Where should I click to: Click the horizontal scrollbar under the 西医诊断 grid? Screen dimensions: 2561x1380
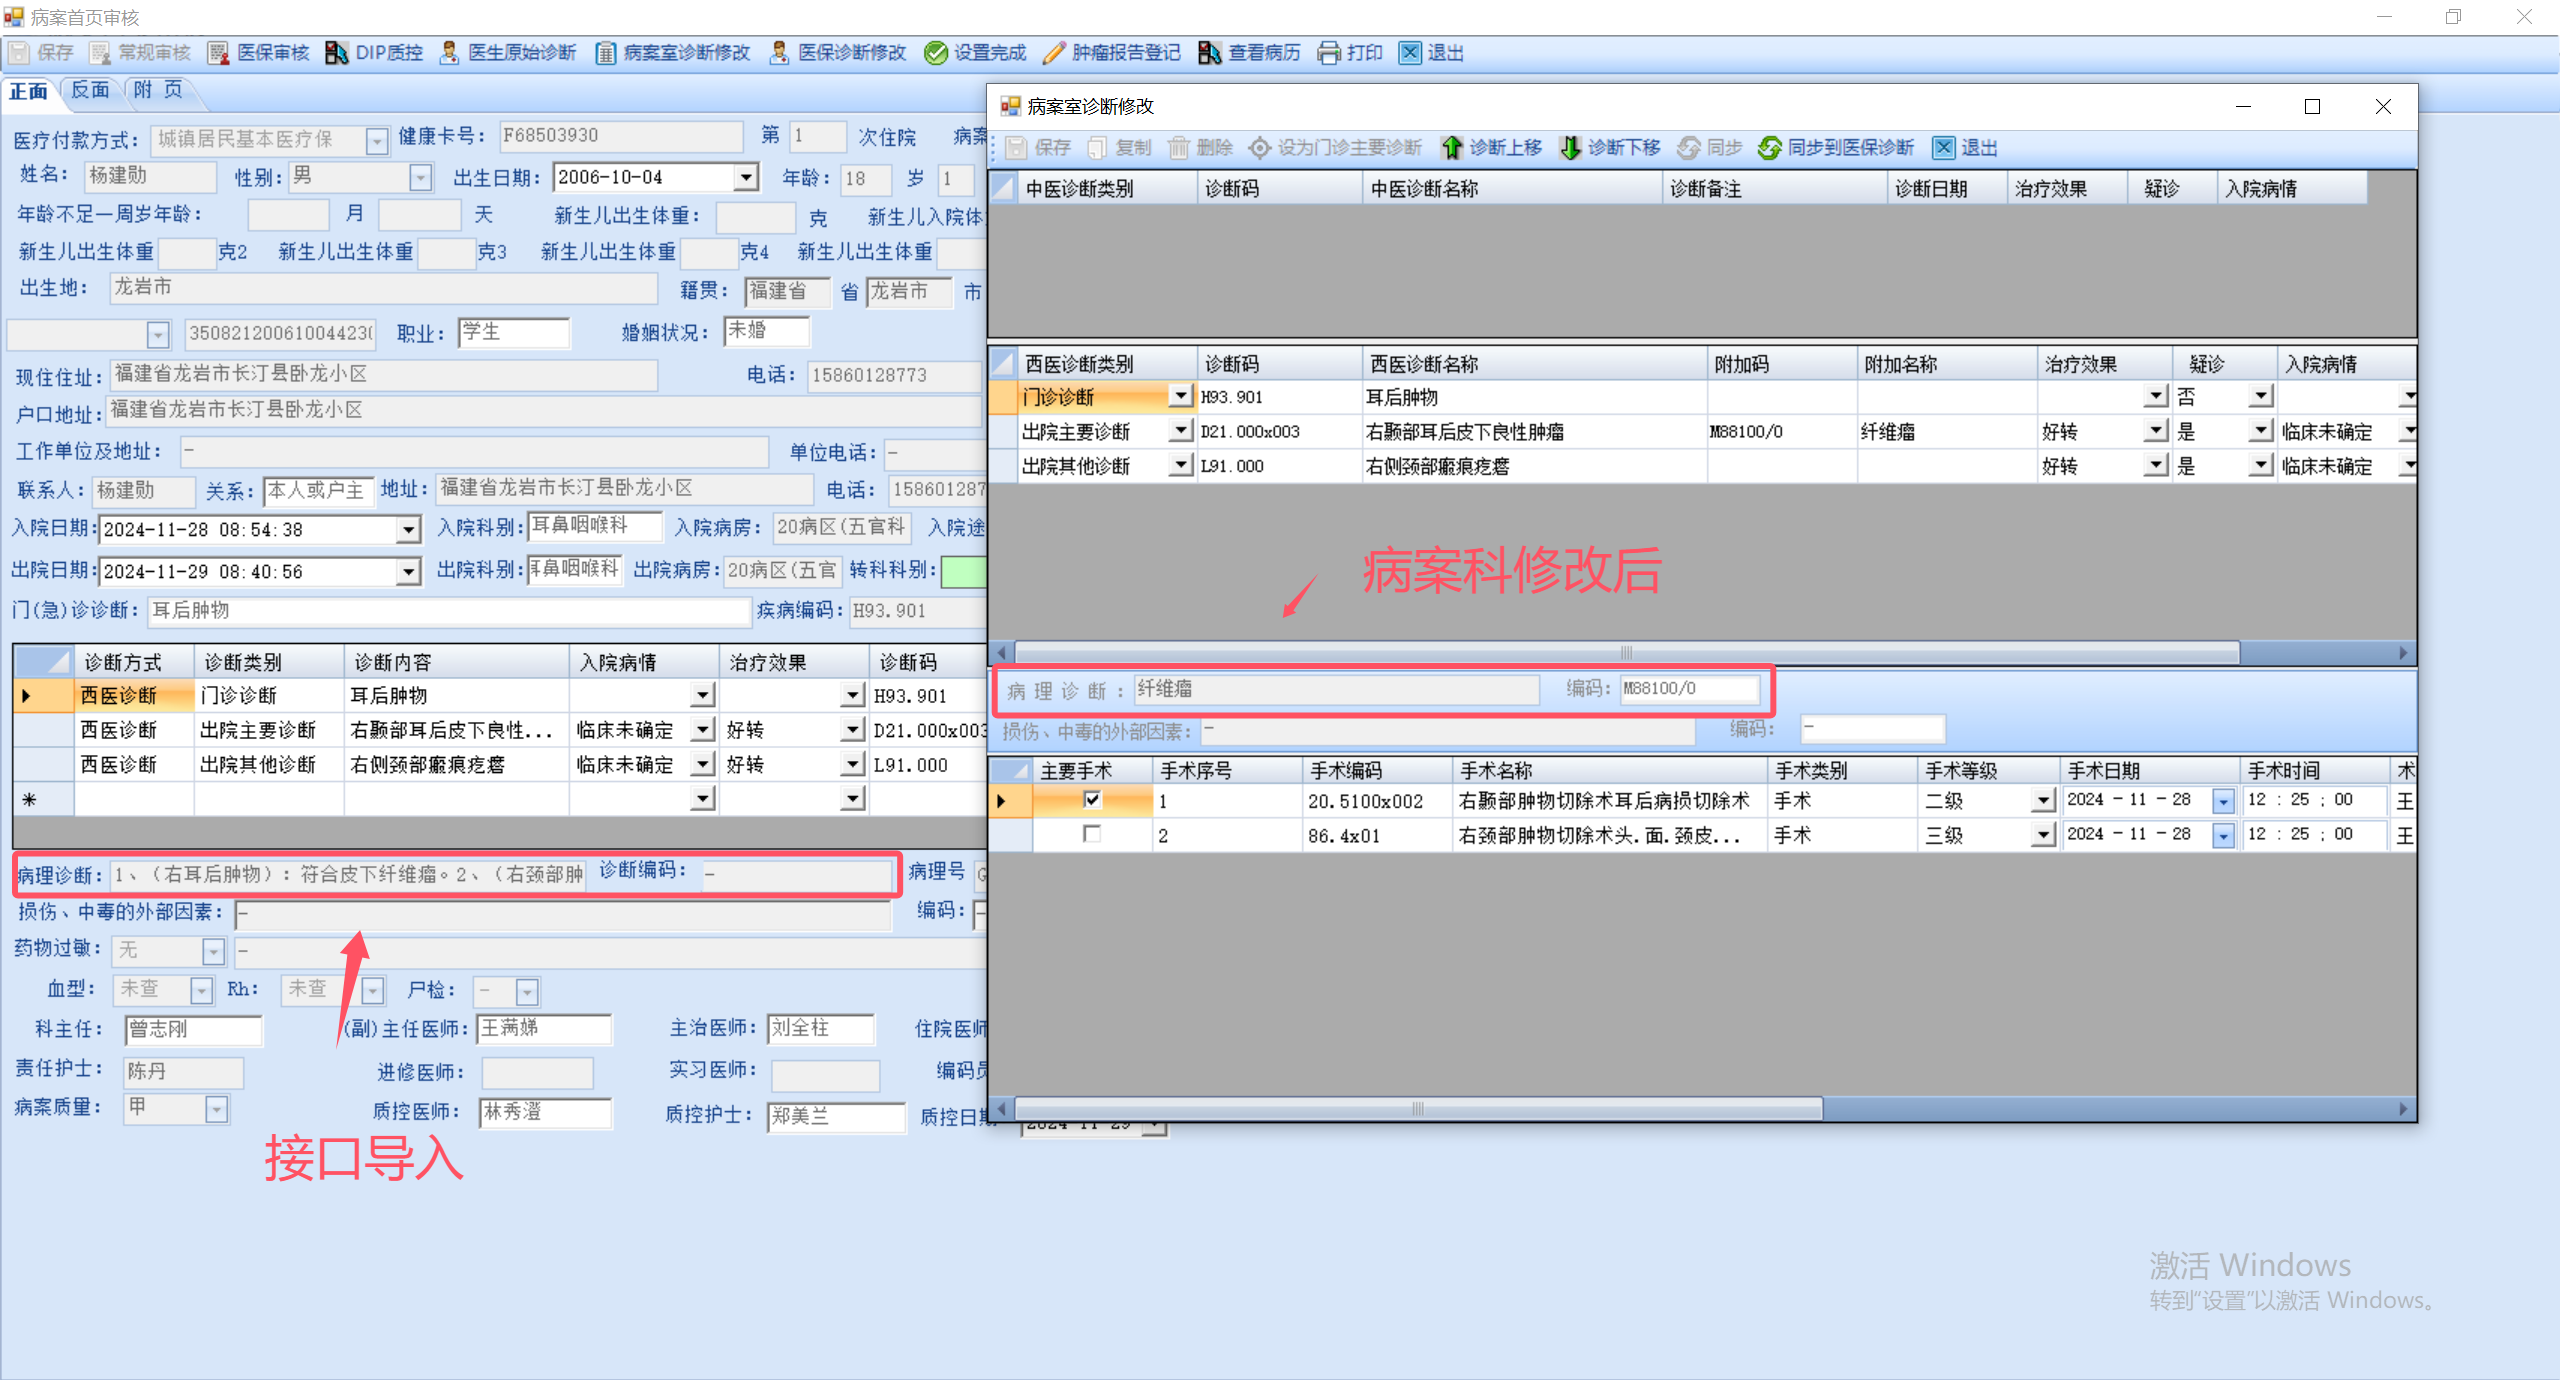1625,653
